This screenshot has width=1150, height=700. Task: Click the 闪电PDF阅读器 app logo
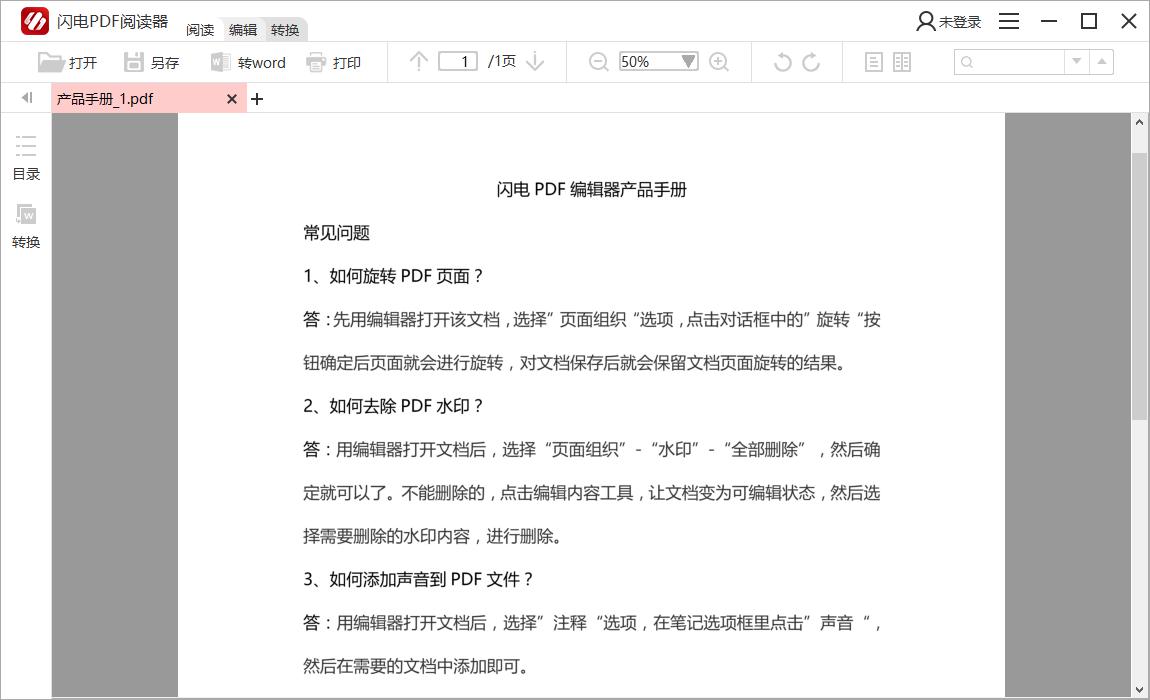pos(34,21)
